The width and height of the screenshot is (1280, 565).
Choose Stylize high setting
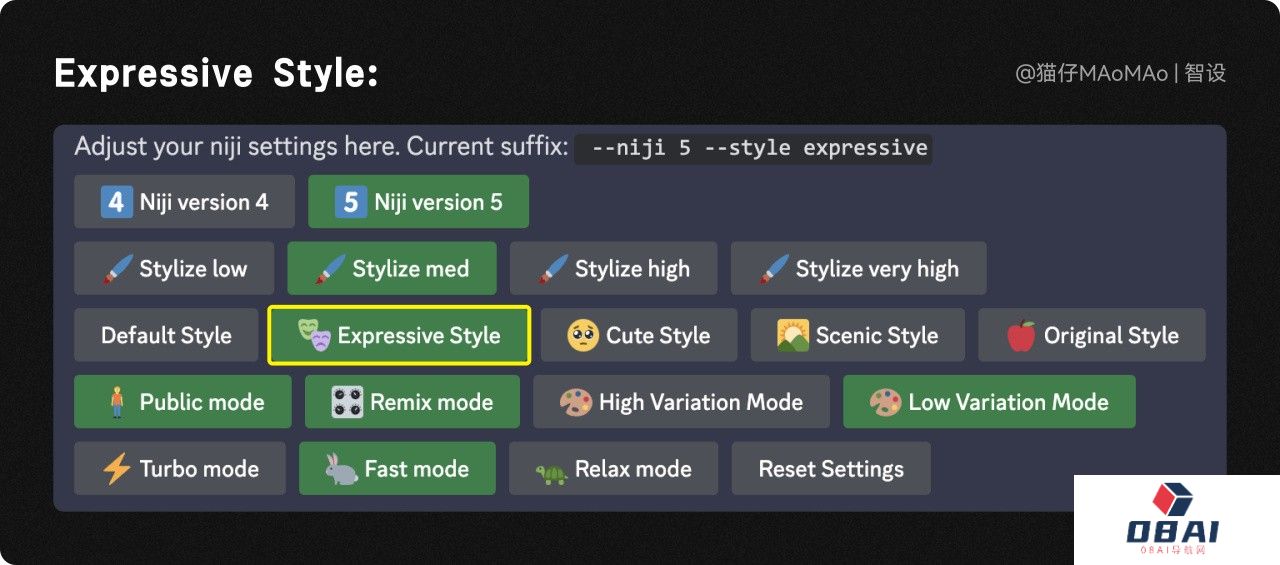[613, 269]
